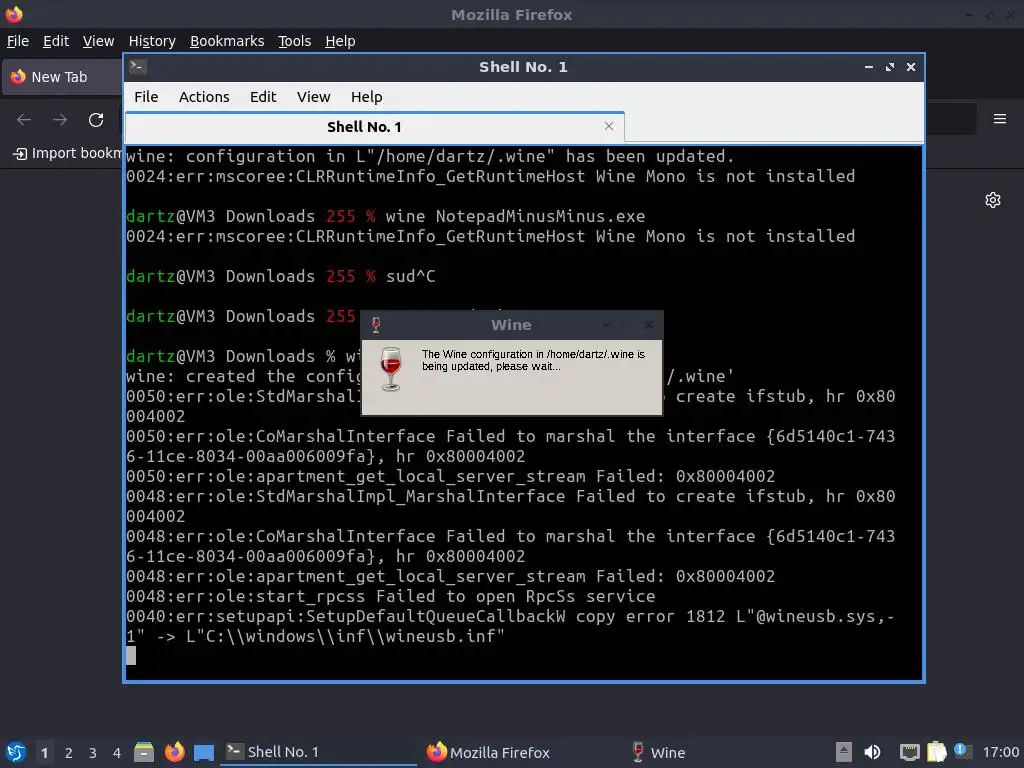Select the Shell No. 1 terminal tab
1024x768 pixels.
(374, 127)
